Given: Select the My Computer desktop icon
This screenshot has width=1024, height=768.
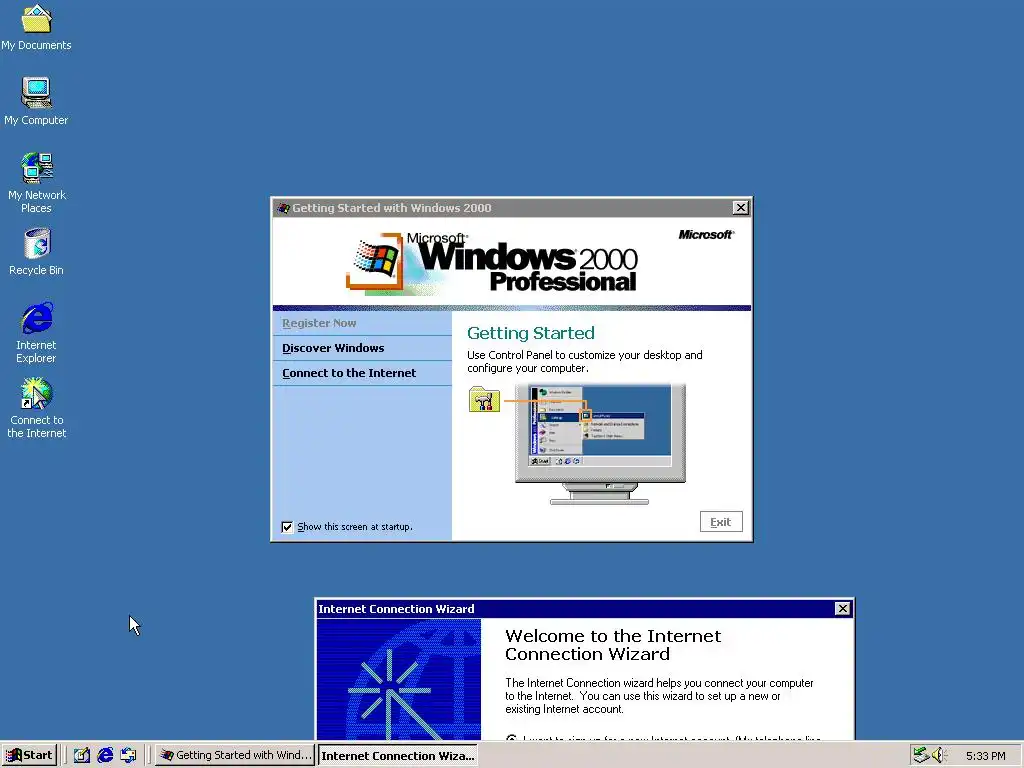Looking at the screenshot, I should point(37,101).
